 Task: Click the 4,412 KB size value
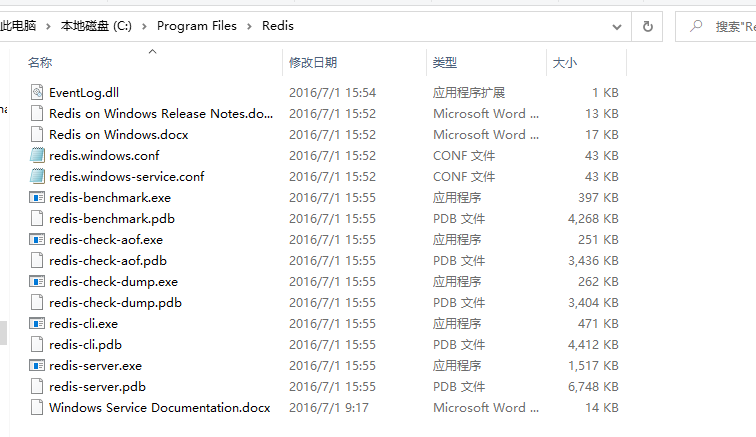[593, 344]
